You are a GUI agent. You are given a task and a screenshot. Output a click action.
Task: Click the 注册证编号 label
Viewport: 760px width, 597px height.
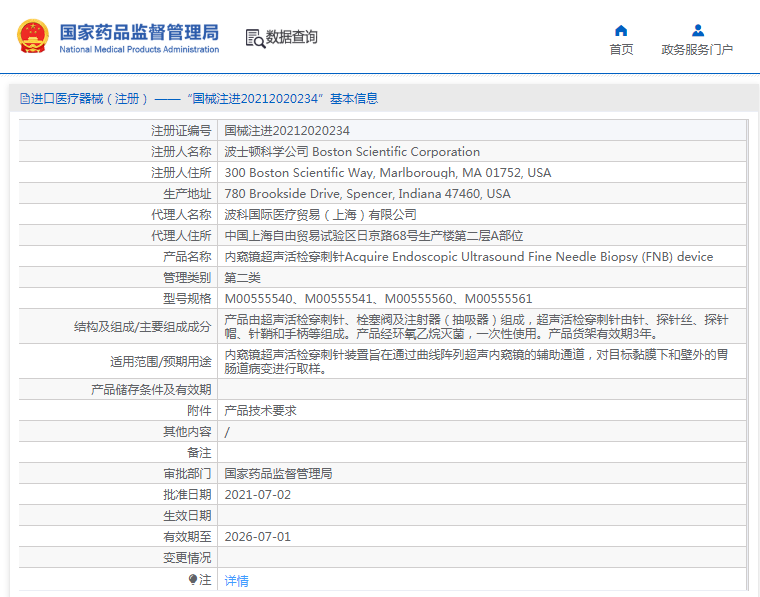tap(181, 131)
